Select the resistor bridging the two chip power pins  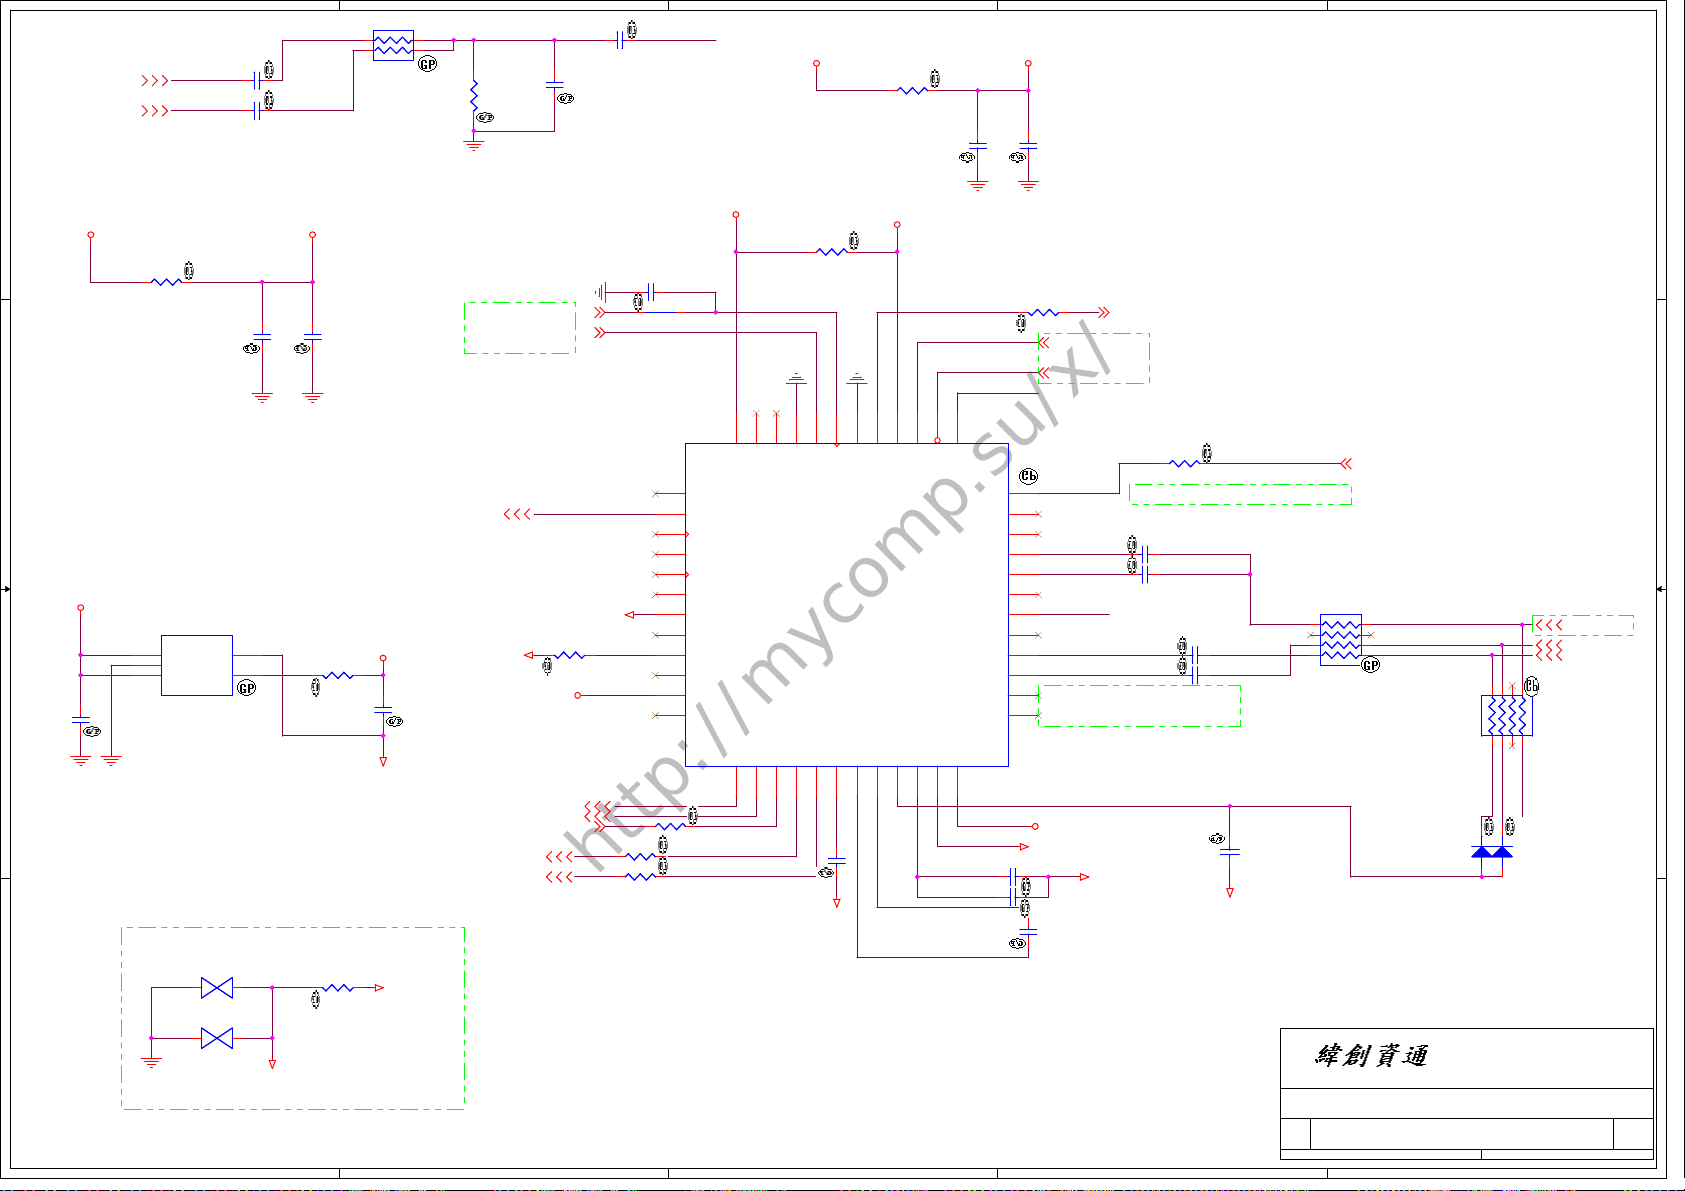(x=831, y=252)
